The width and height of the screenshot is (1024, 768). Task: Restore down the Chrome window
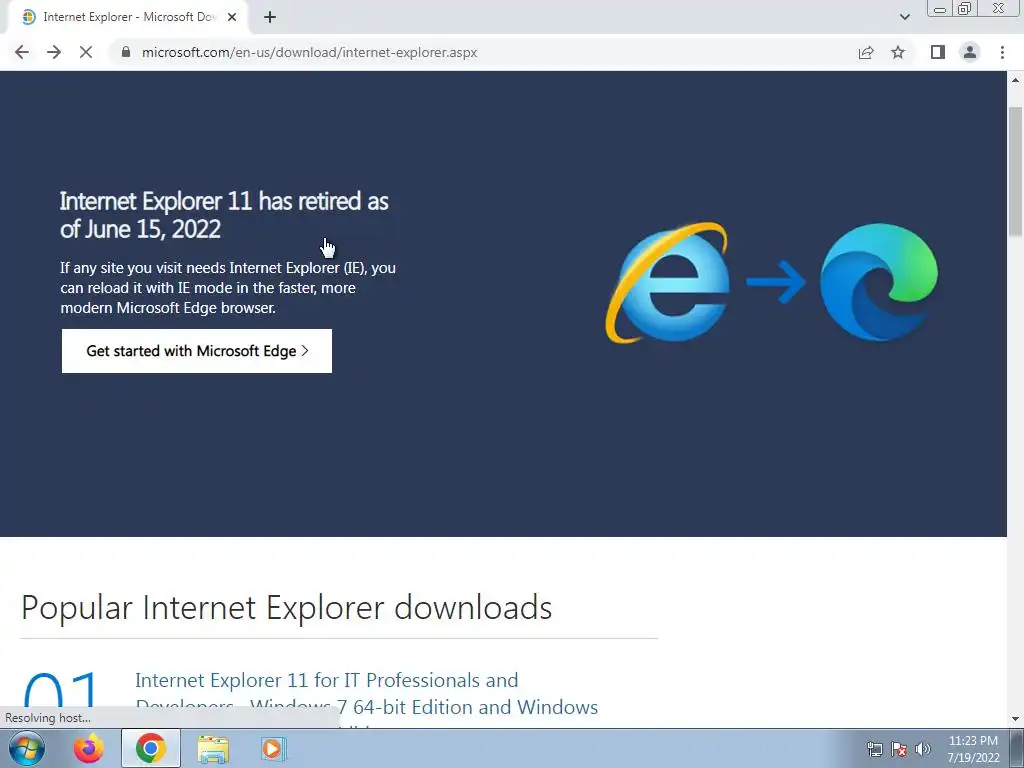pos(965,8)
